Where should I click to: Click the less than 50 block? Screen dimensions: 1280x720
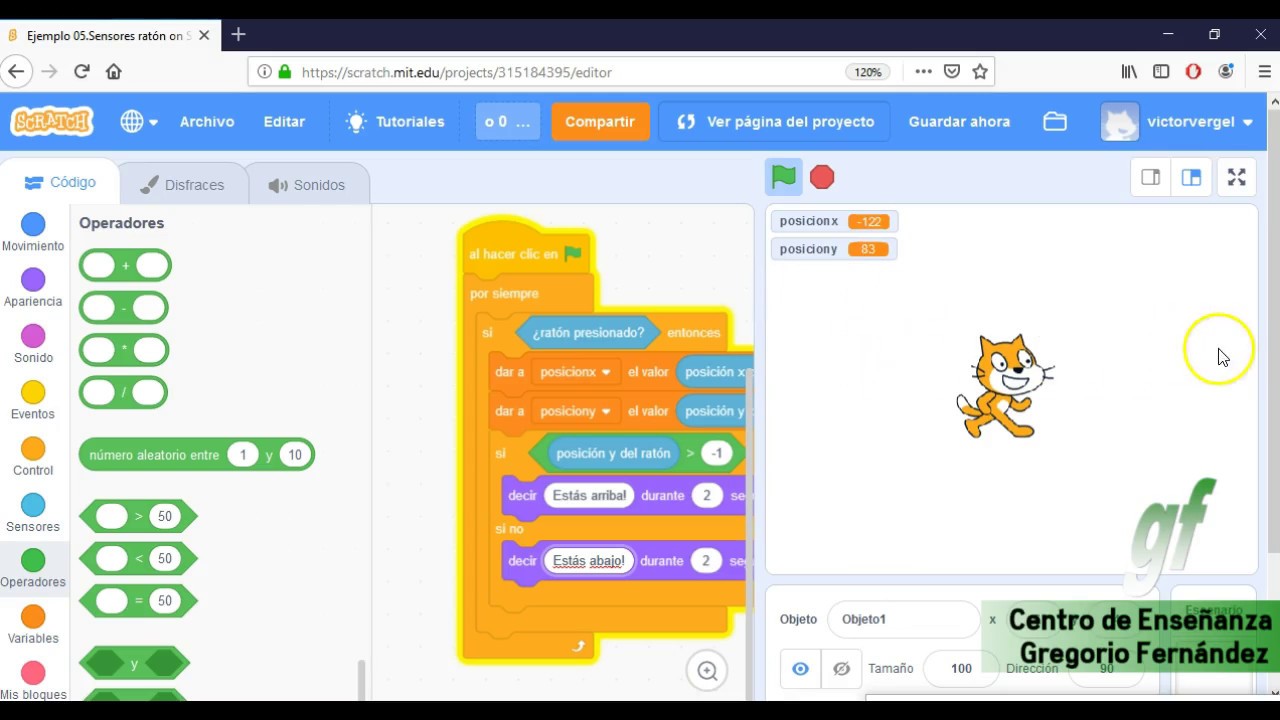[138, 558]
